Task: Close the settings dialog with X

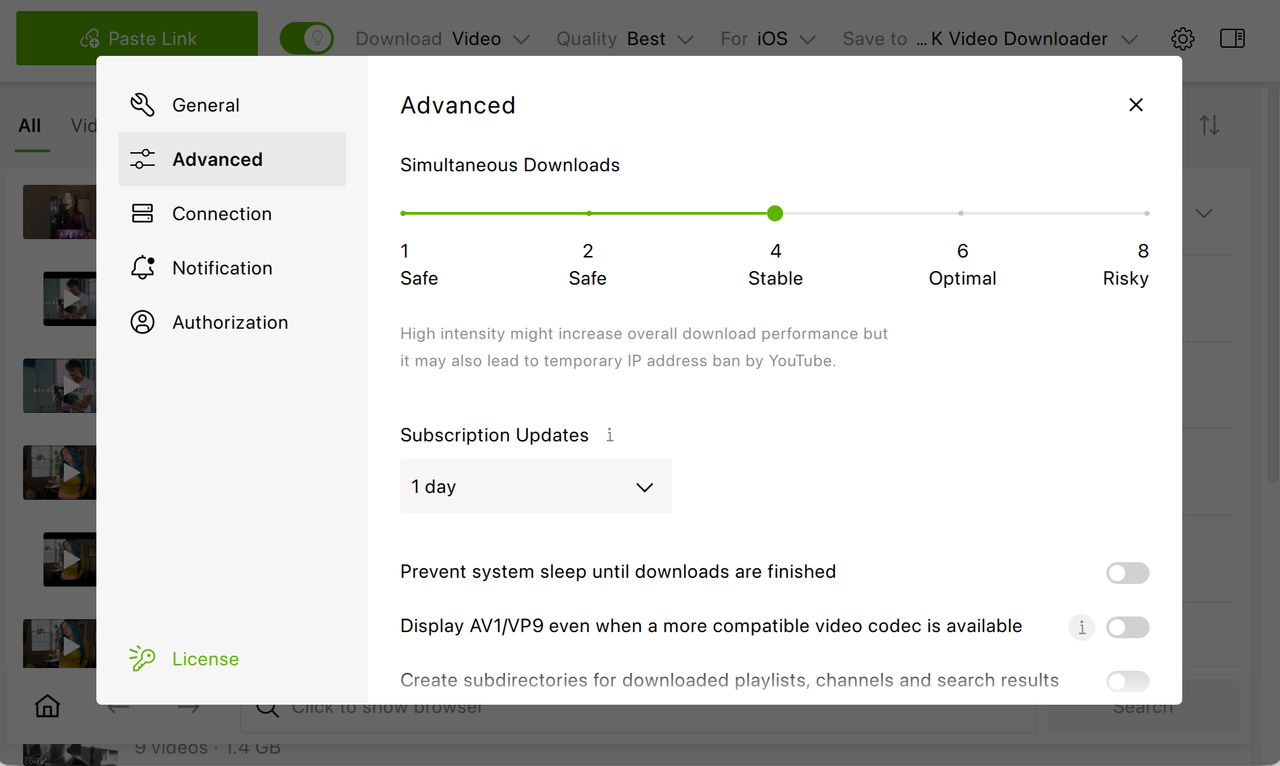Action: coord(1136,105)
